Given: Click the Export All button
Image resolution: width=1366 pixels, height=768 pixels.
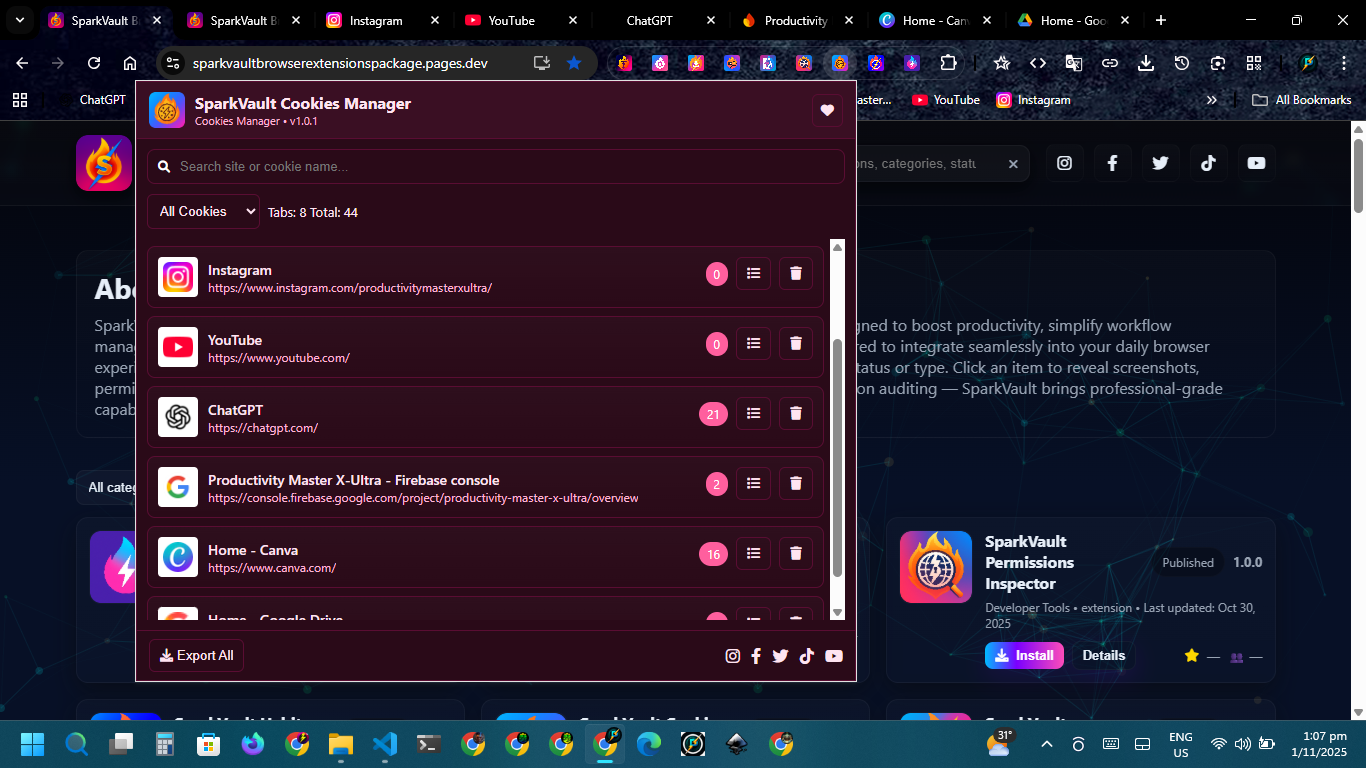Looking at the screenshot, I should pyautogui.click(x=197, y=656).
